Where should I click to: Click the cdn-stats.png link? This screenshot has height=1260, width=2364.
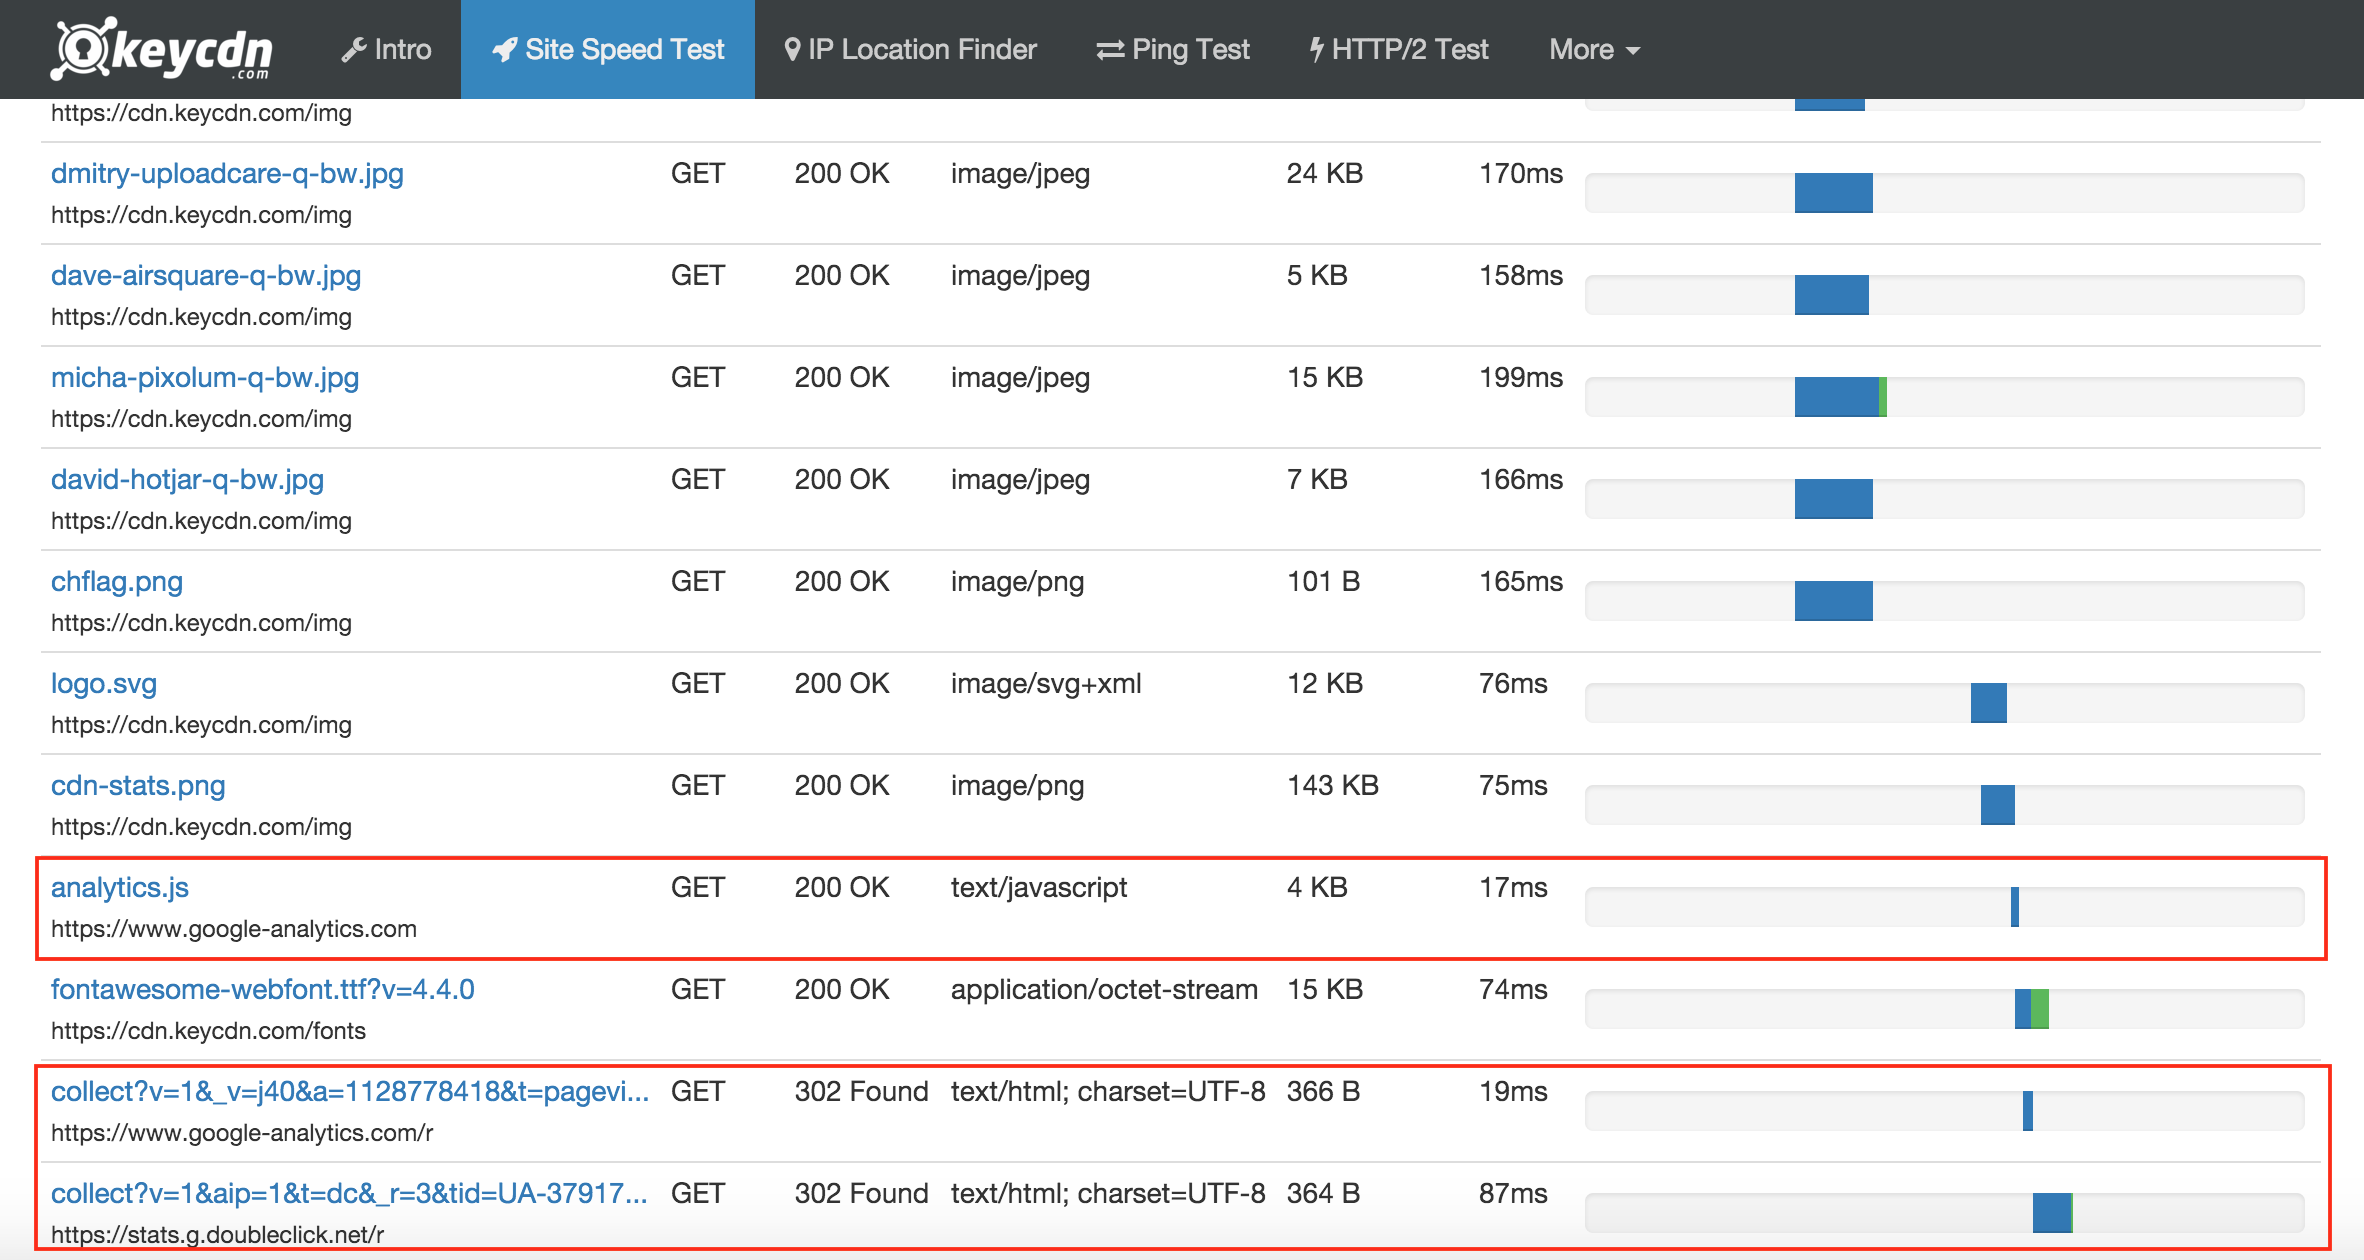138,786
